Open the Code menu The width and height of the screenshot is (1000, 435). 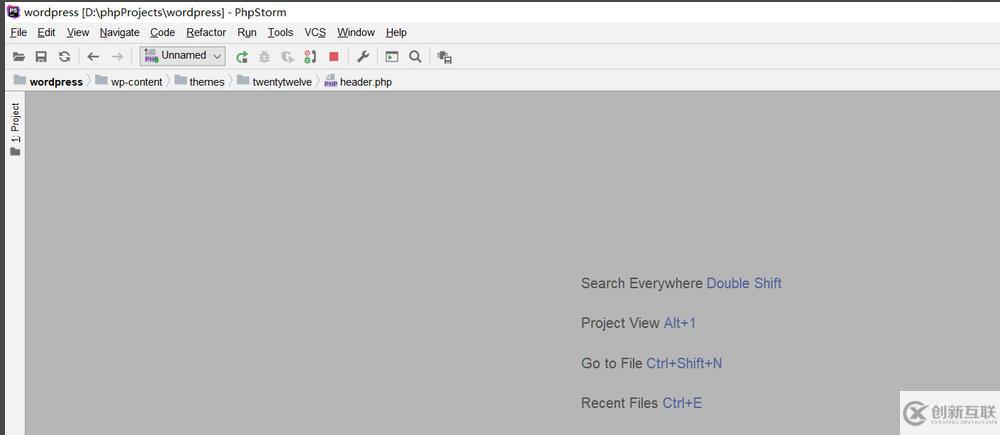point(163,33)
